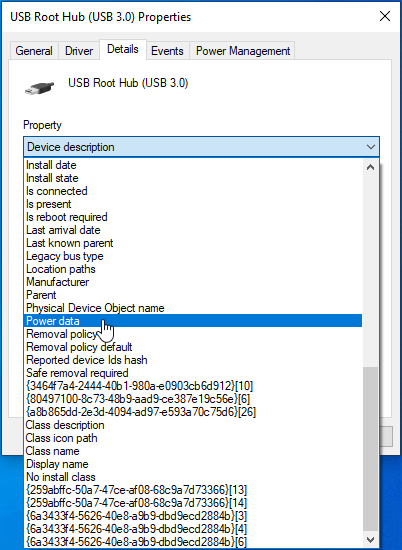Click the dropdown list vertical scrollbar thumb
Screen dimensions: 402x550
pos(370,449)
